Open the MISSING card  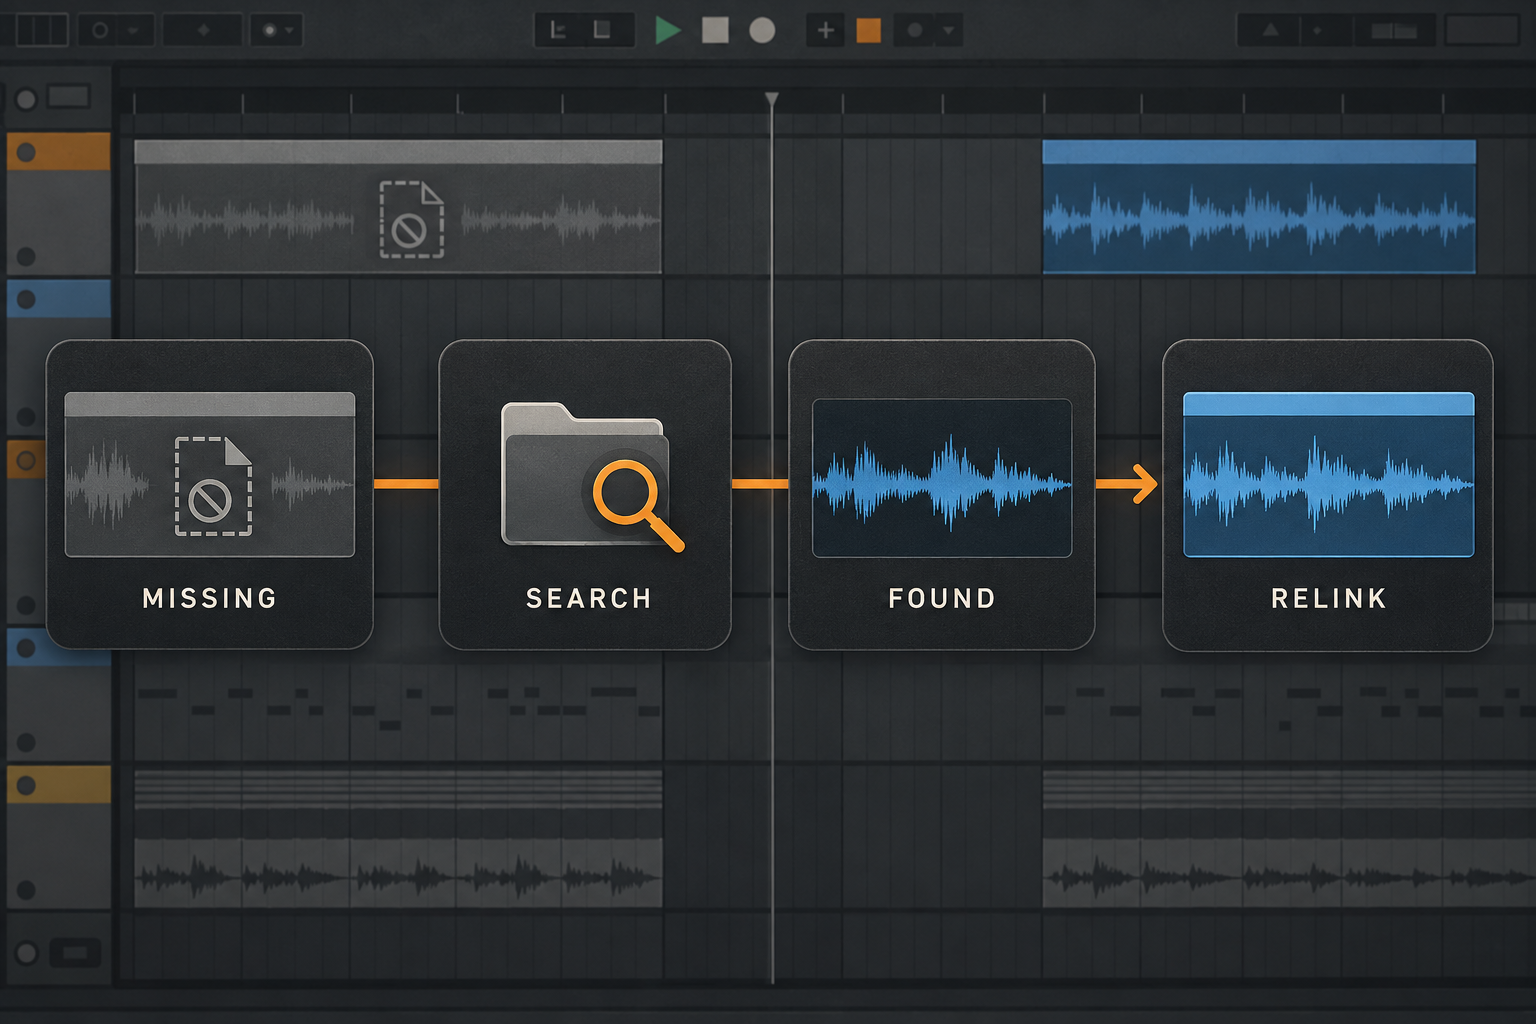coord(210,494)
